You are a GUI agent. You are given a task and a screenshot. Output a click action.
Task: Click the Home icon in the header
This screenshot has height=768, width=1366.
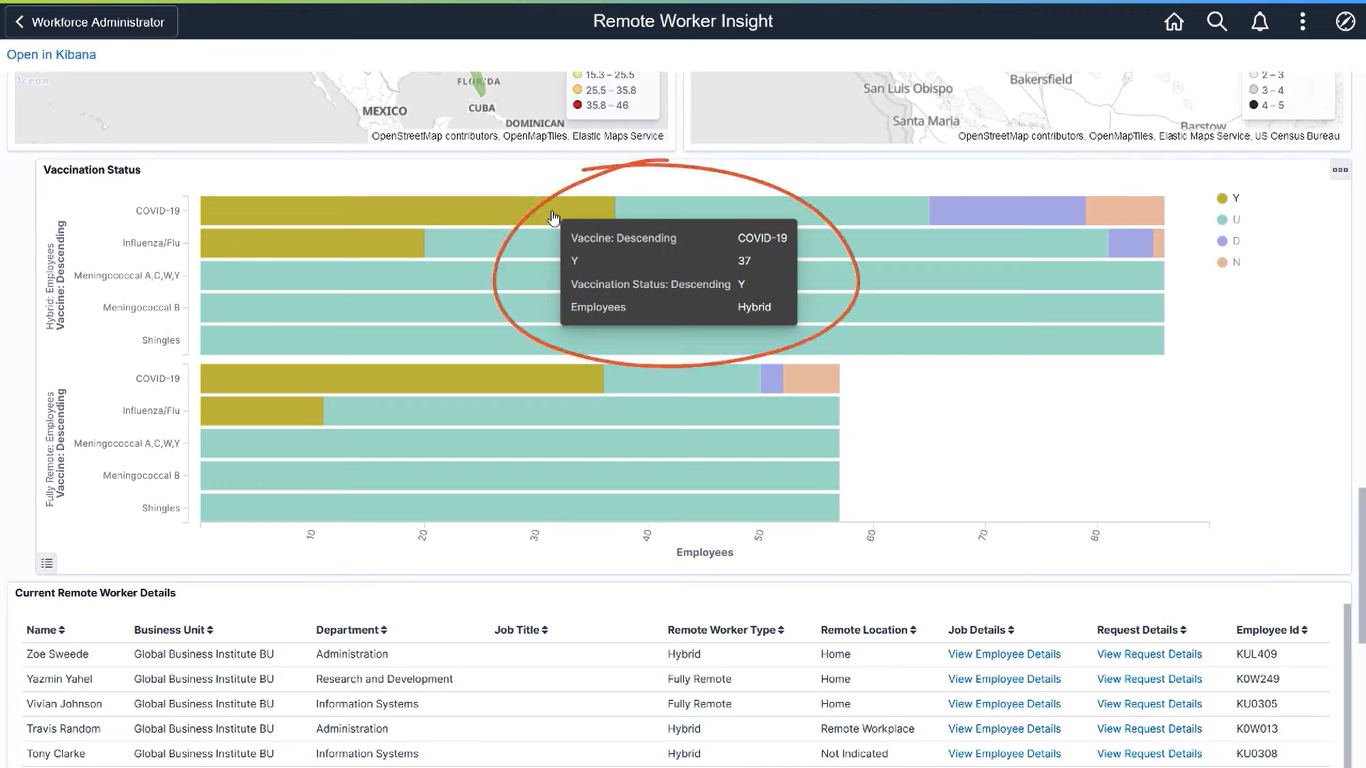(x=1173, y=21)
